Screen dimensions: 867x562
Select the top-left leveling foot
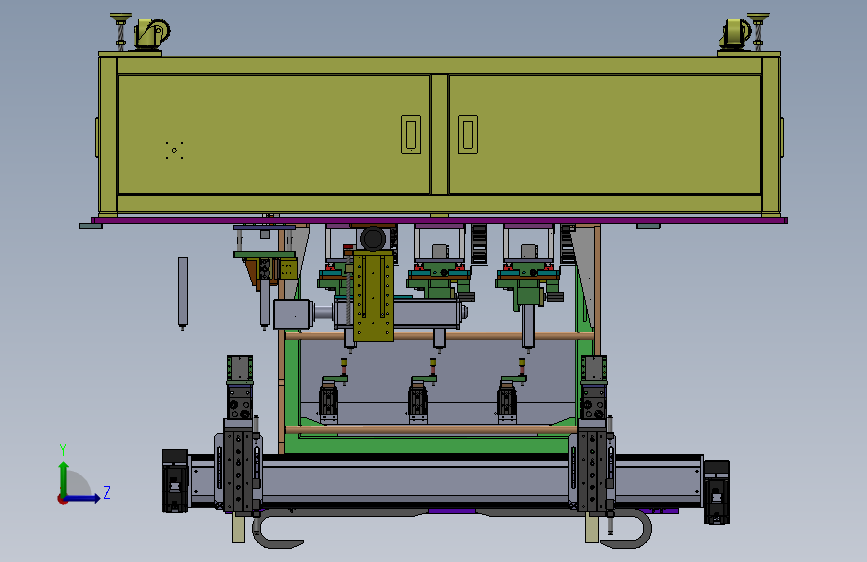pyautogui.click(x=121, y=32)
